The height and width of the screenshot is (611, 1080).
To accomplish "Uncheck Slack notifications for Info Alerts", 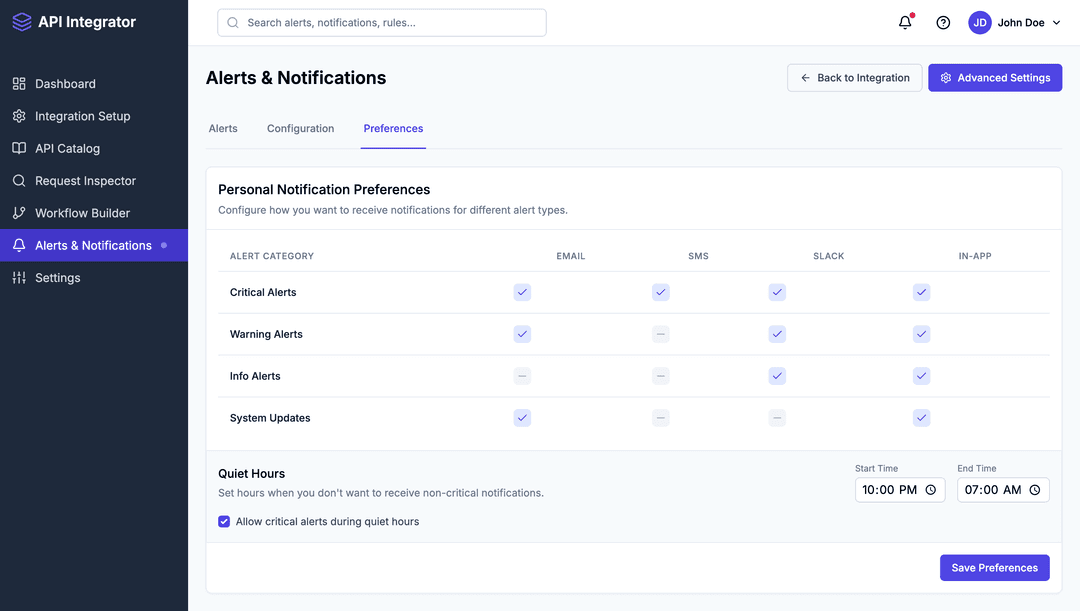I will coord(777,376).
